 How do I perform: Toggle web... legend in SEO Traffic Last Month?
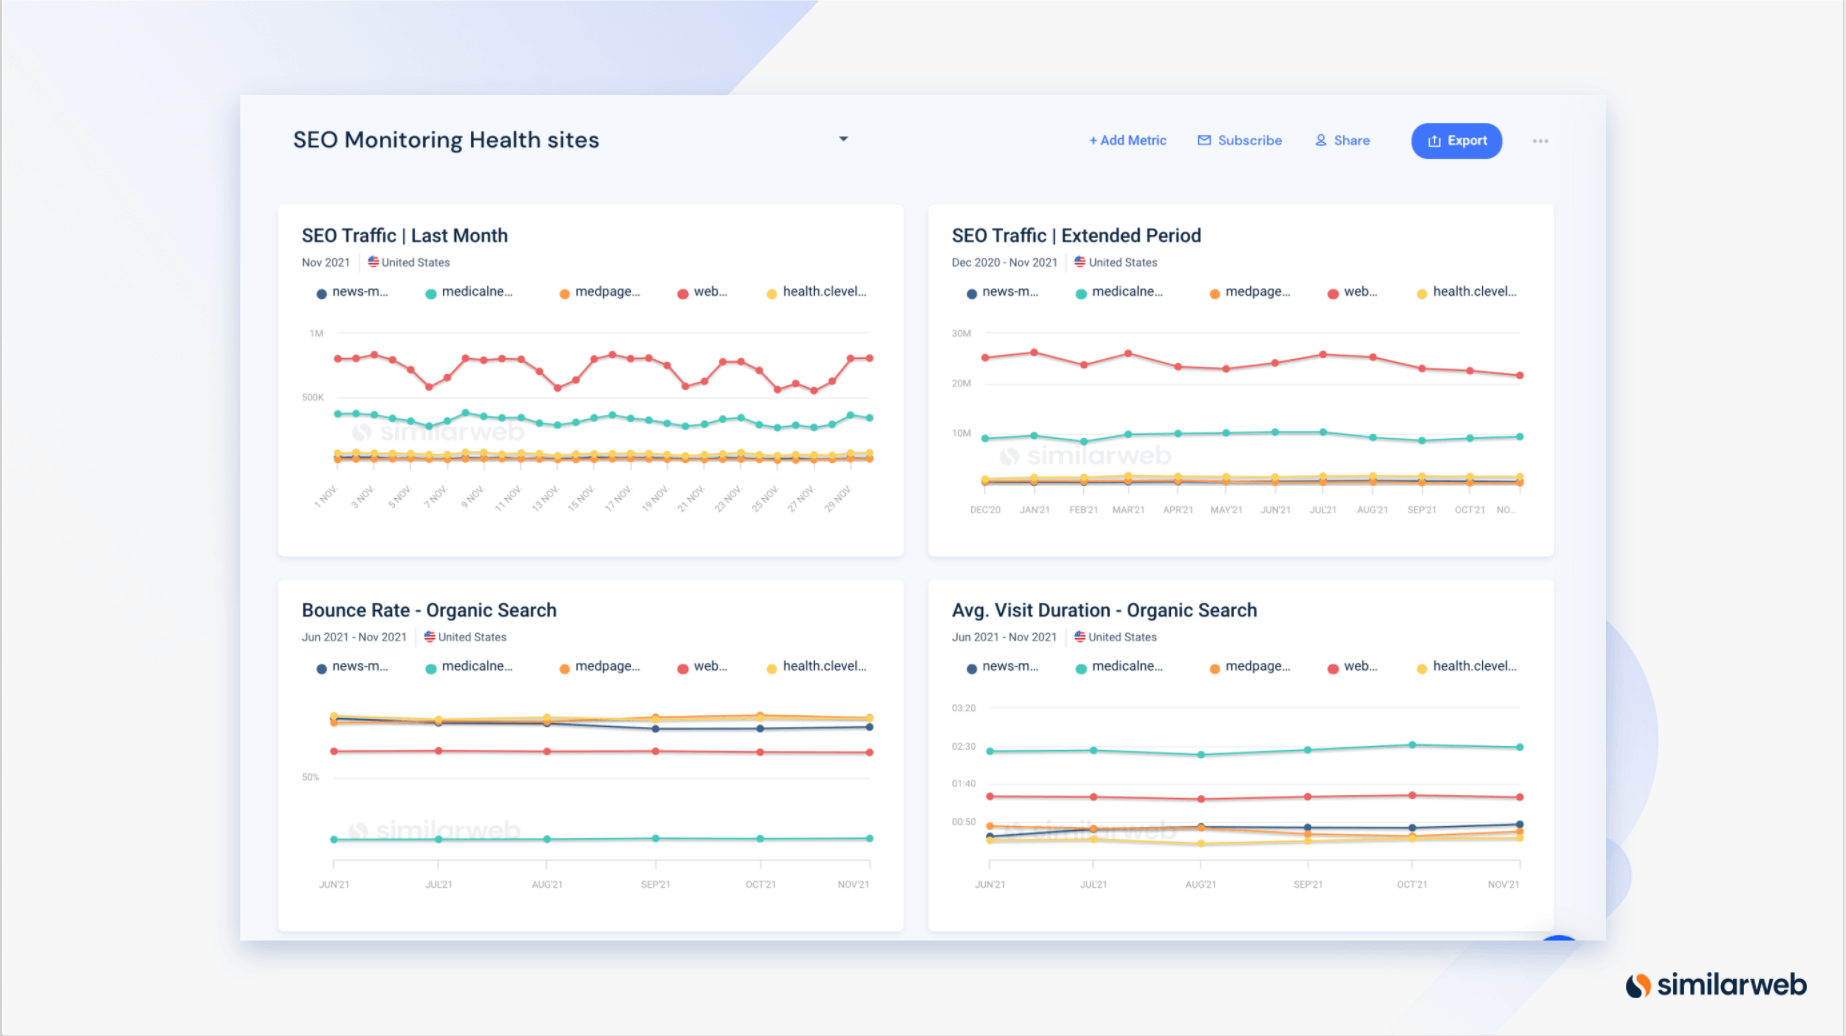click(702, 292)
